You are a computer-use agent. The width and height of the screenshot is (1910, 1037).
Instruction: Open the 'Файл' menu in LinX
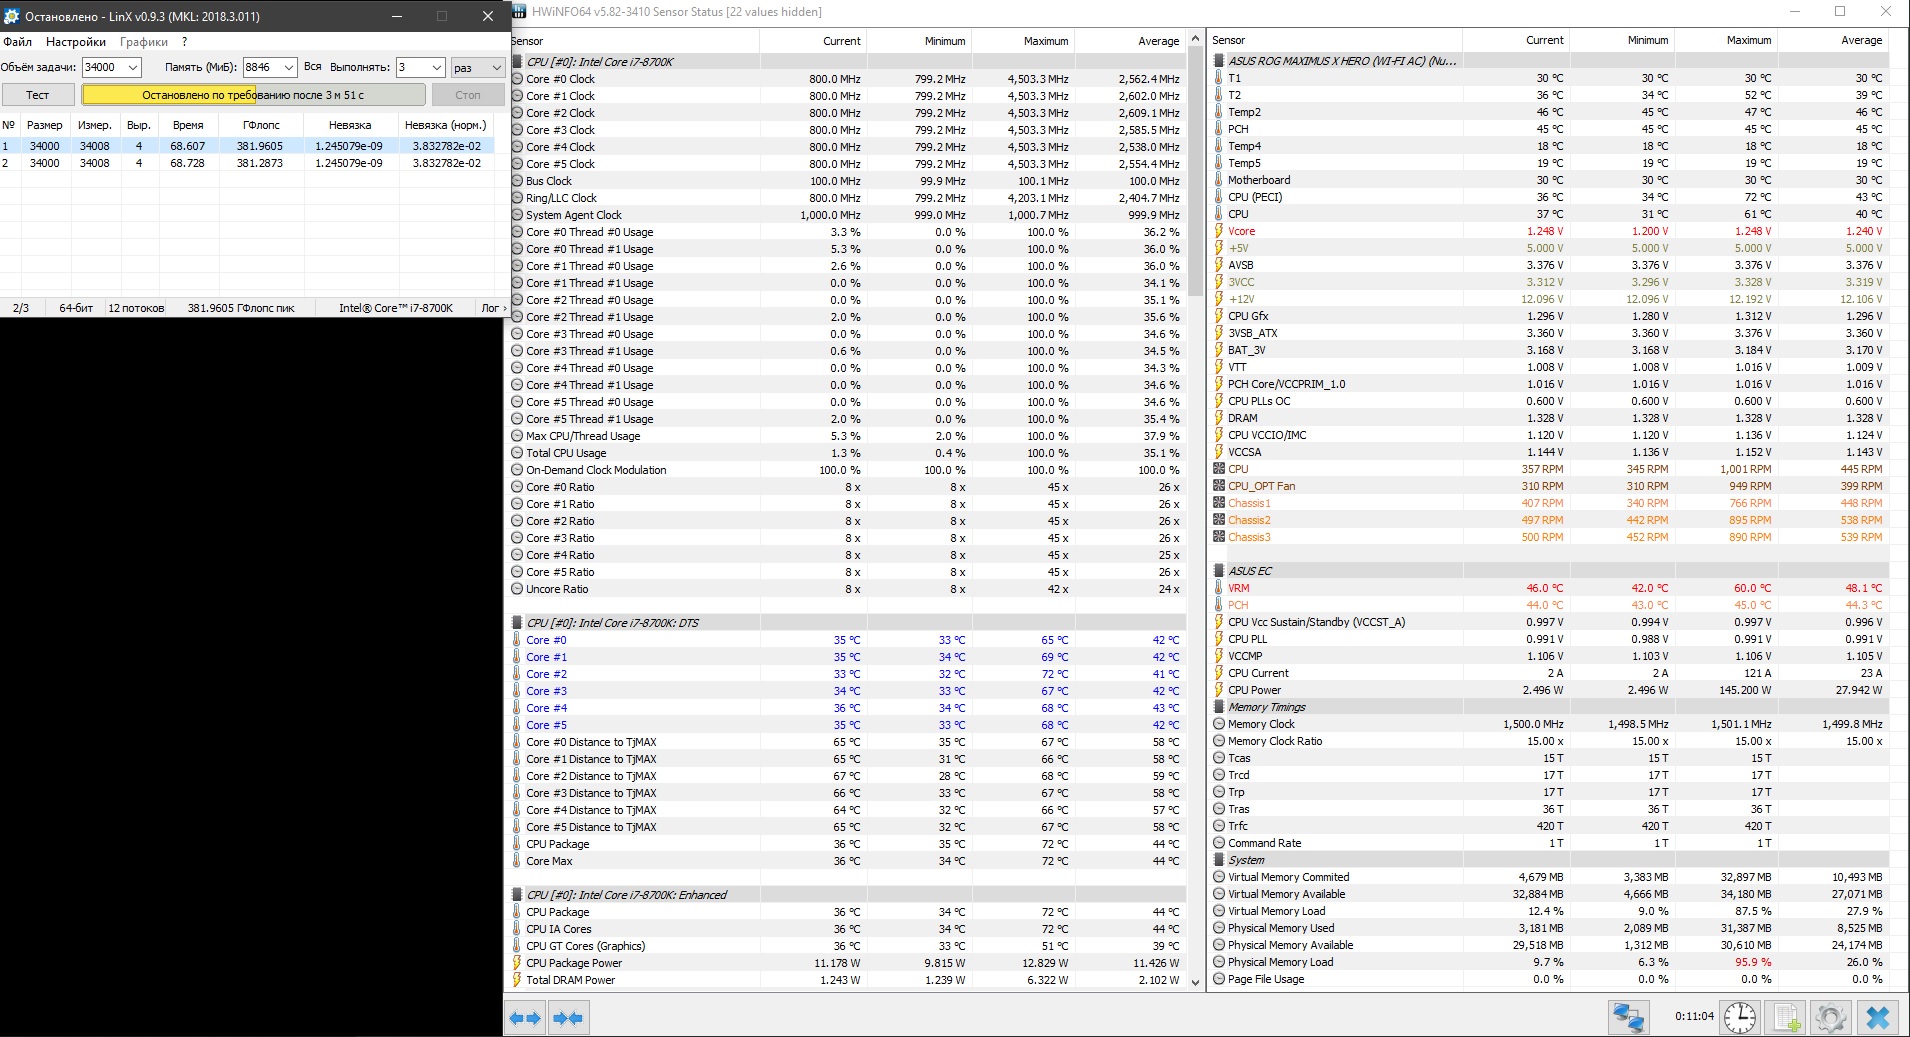point(17,42)
